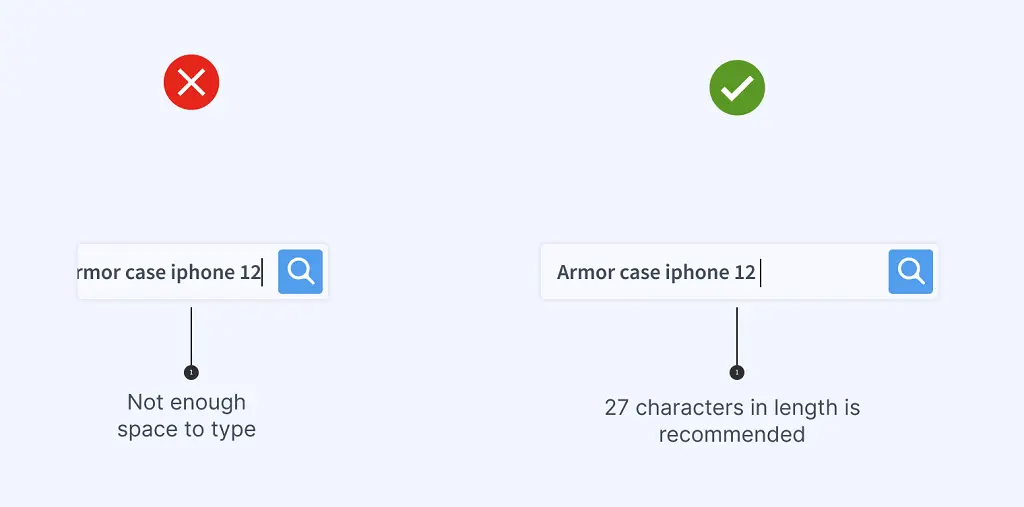
Task: Click empty space in the wide search field
Action: (825, 272)
